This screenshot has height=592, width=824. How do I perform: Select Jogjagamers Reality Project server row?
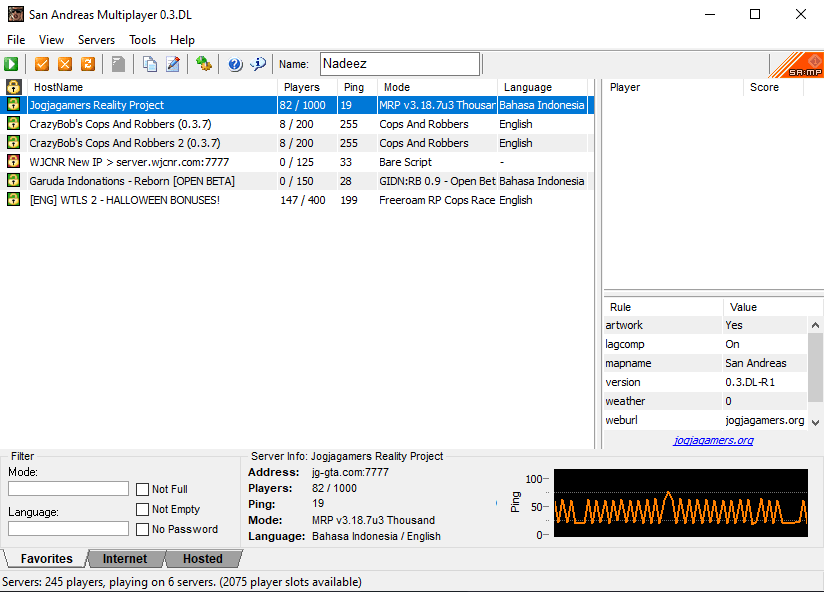[297, 105]
